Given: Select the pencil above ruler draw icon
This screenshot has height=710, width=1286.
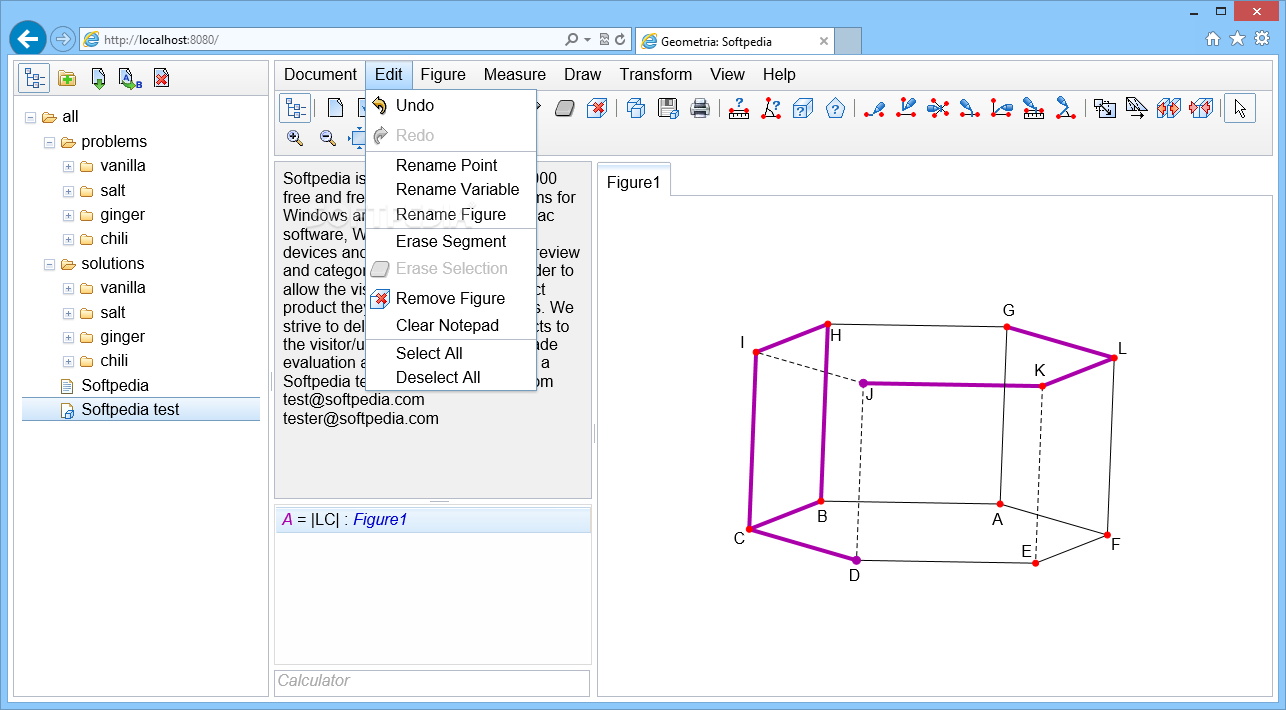Looking at the screenshot, I should (1034, 108).
